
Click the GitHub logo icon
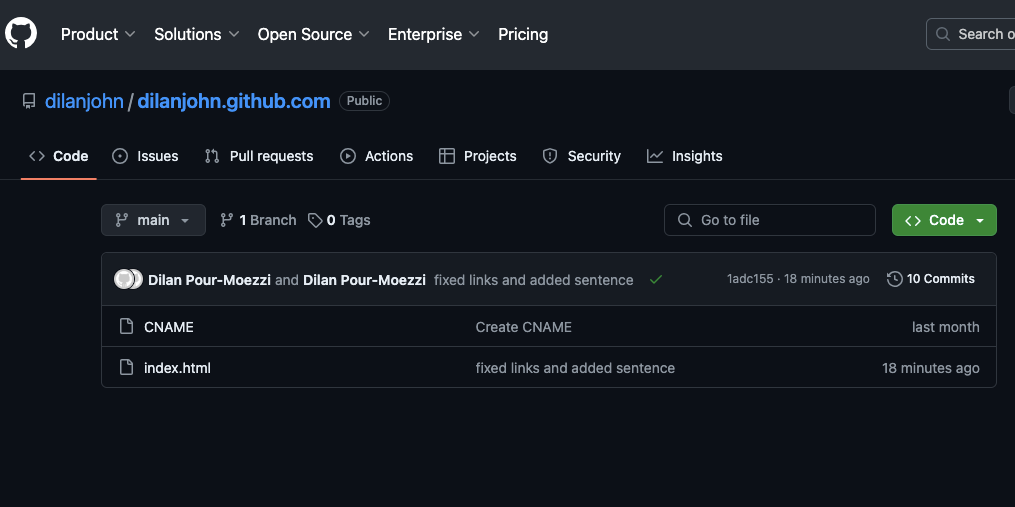(21, 34)
